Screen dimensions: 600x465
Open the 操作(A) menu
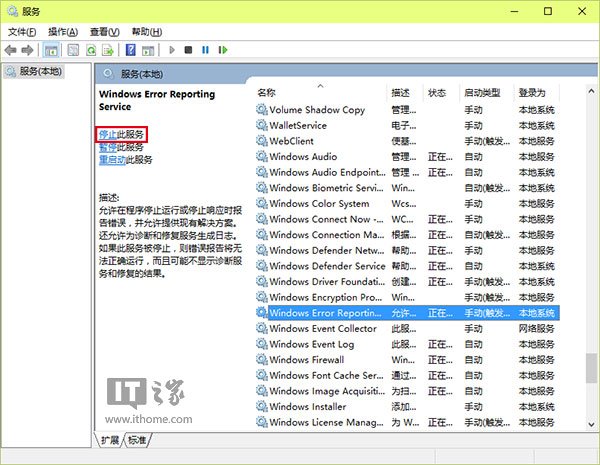pyautogui.click(x=64, y=31)
